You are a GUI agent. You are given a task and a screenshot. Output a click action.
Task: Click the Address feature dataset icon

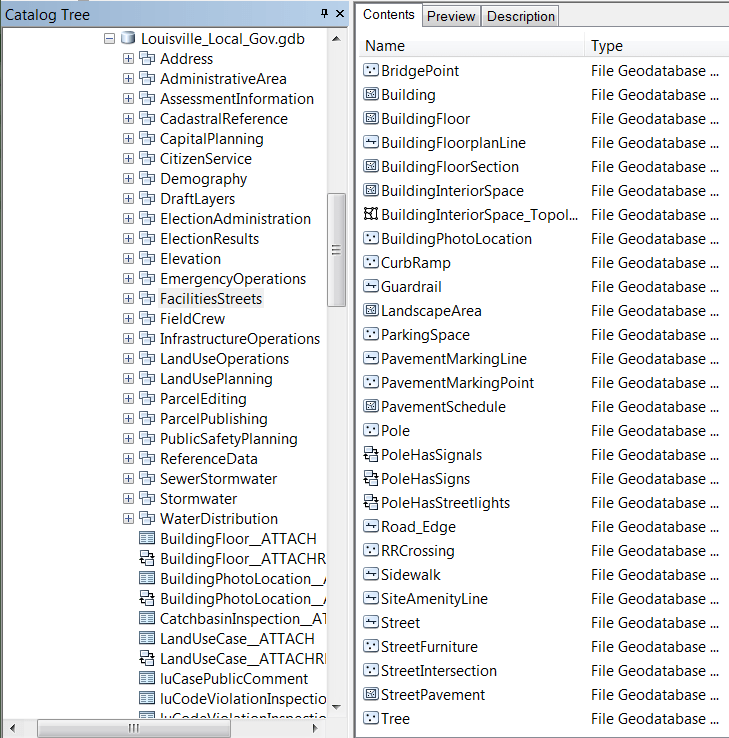tap(147, 58)
